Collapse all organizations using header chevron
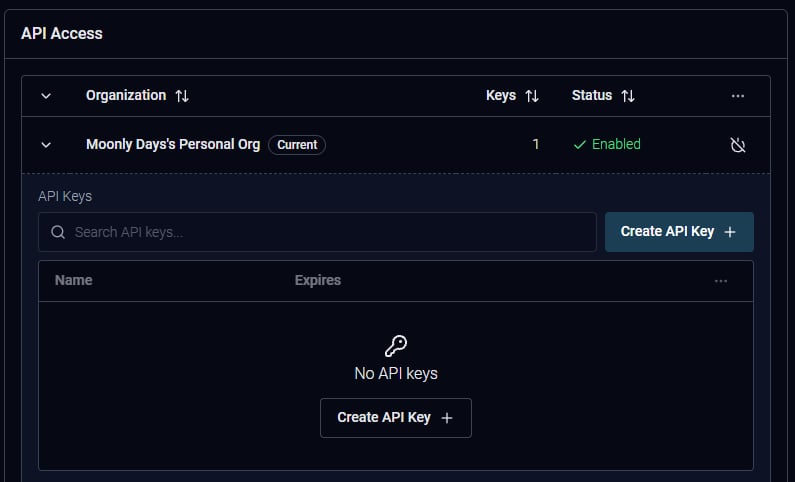The width and height of the screenshot is (795, 482). coord(46,96)
